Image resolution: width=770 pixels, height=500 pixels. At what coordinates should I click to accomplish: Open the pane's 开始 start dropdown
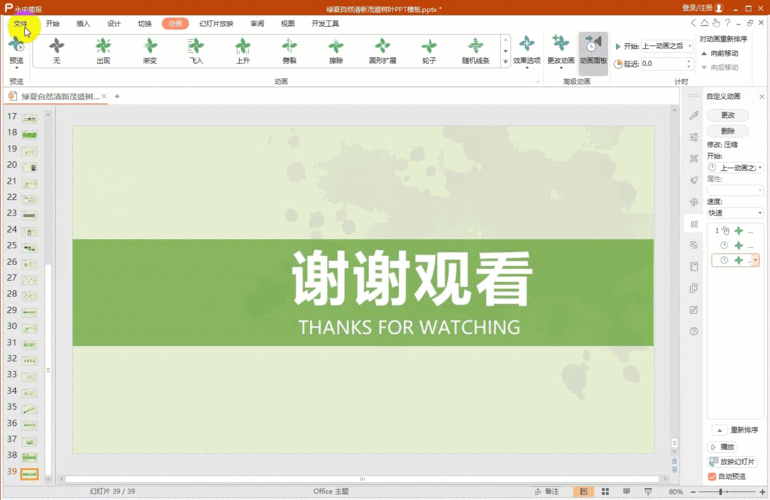[735, 167]
